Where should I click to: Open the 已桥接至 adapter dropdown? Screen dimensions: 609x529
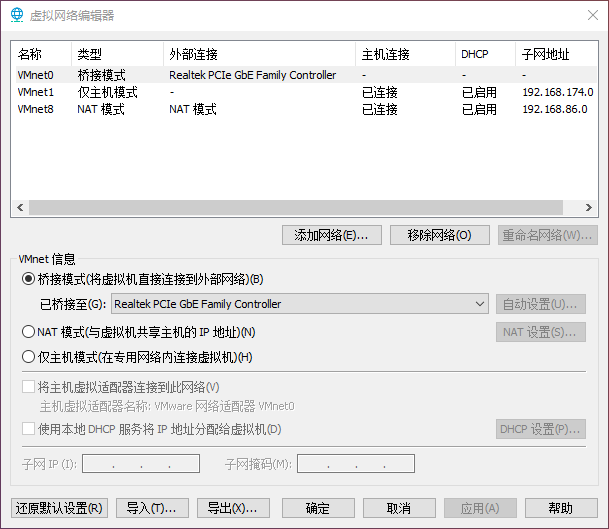click(300, 304)
